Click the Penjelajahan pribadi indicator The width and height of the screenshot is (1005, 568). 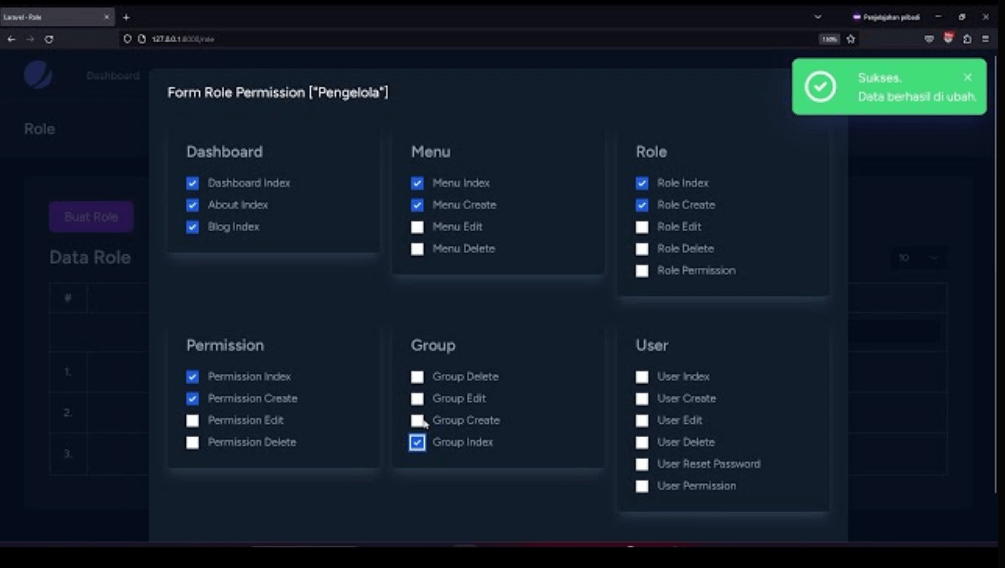pyautogui.click(x=887, y=17)
